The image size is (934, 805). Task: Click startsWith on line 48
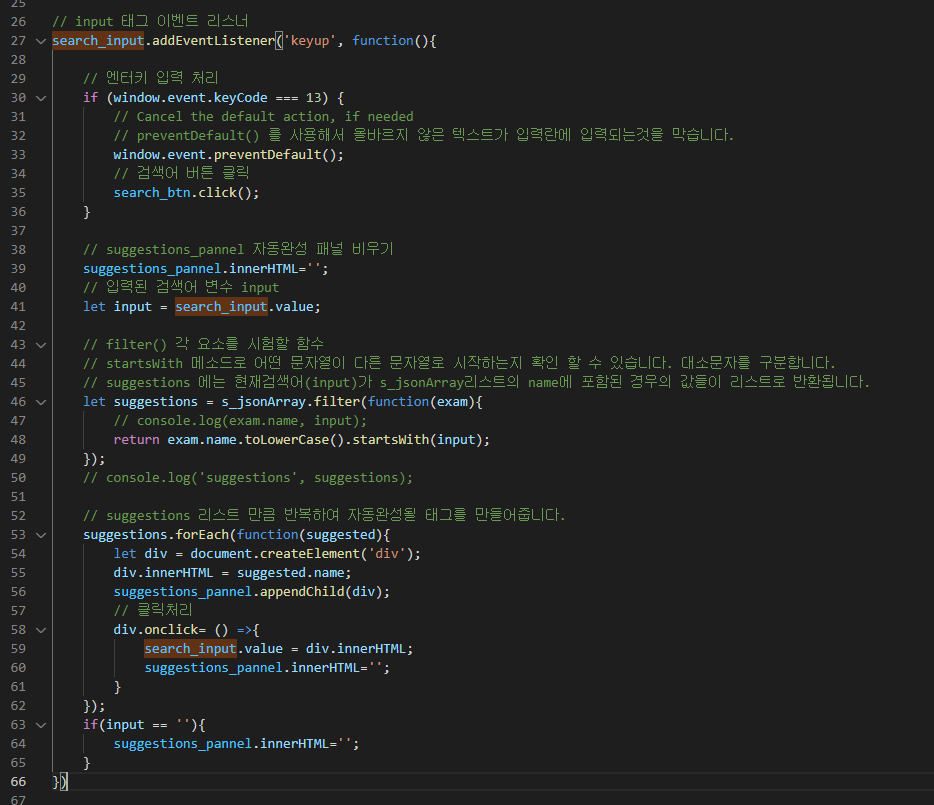tap(391, 440)
